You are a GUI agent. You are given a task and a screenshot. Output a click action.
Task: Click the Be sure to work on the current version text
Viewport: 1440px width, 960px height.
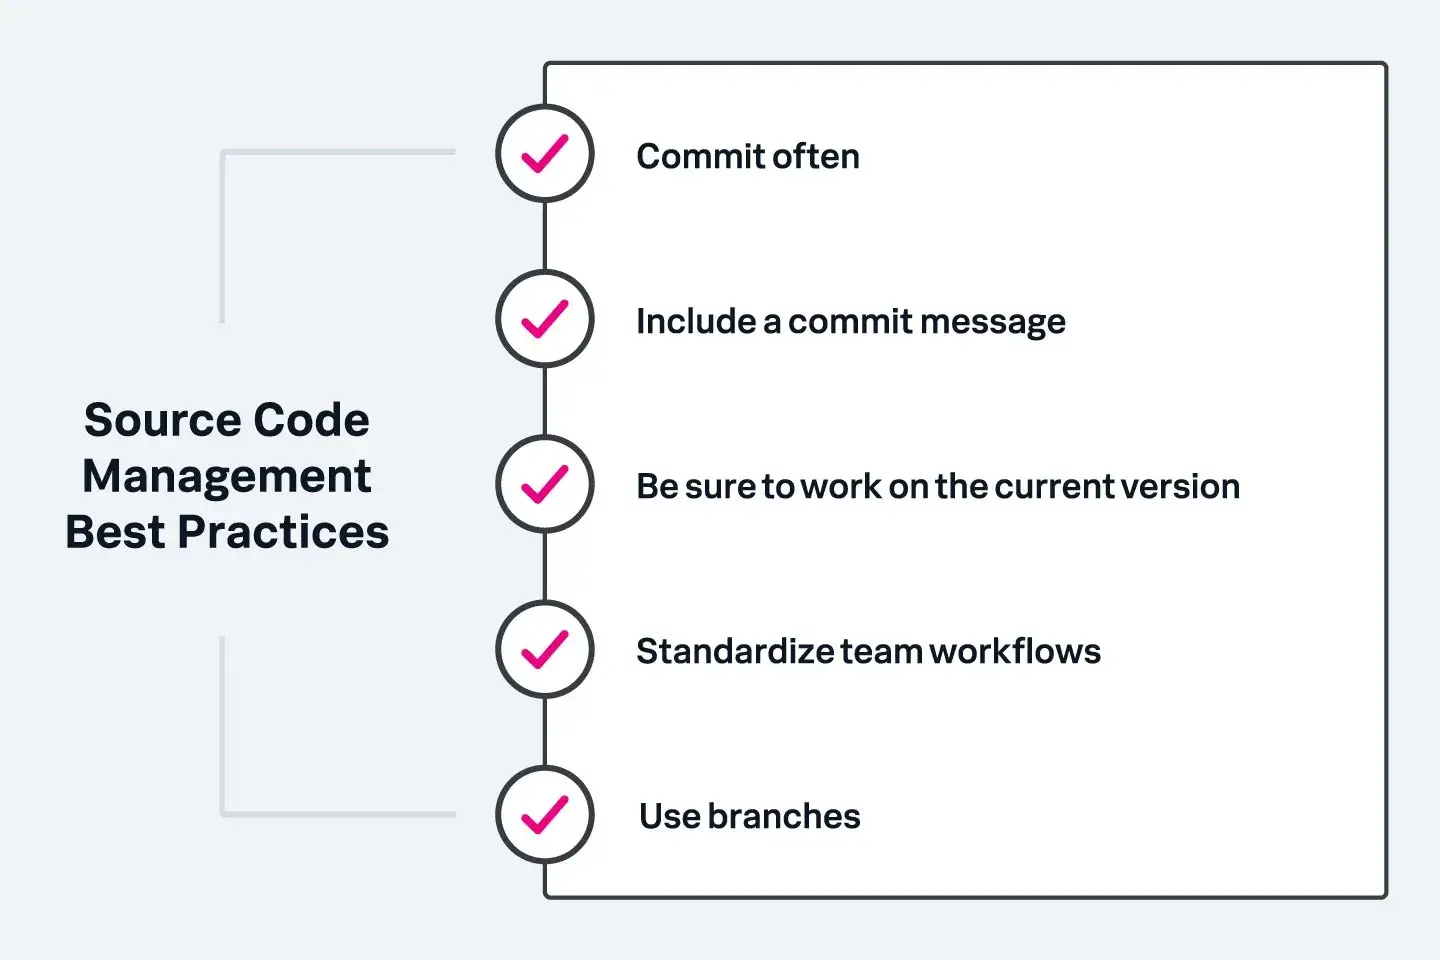pyautogui.click(x=937, y=486)
